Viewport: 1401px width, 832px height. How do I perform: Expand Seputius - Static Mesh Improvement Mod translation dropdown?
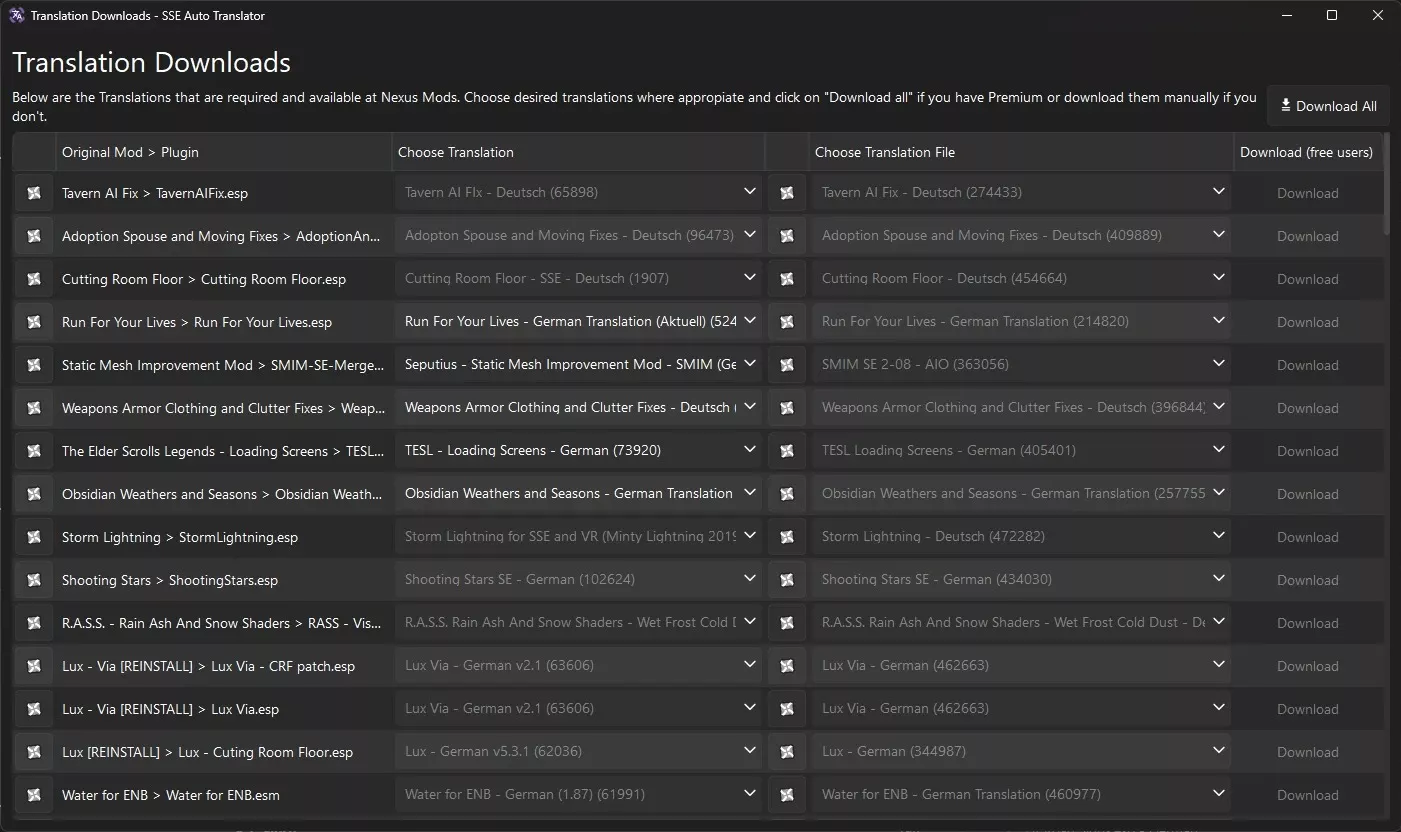click(x=579, y=365)
